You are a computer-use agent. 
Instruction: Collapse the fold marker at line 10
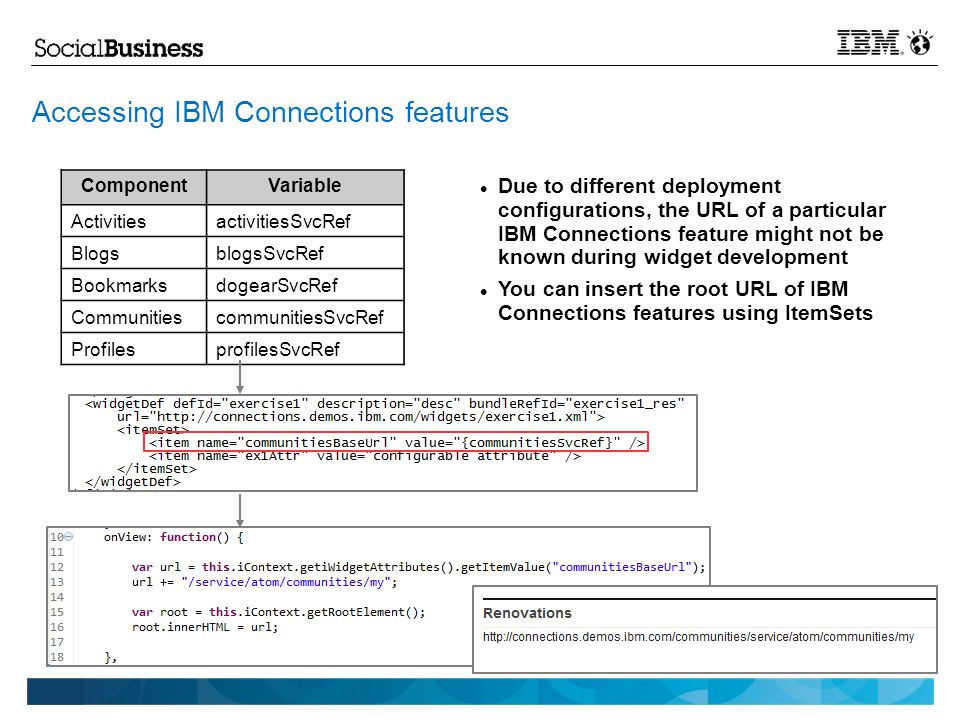coord(69,537)
